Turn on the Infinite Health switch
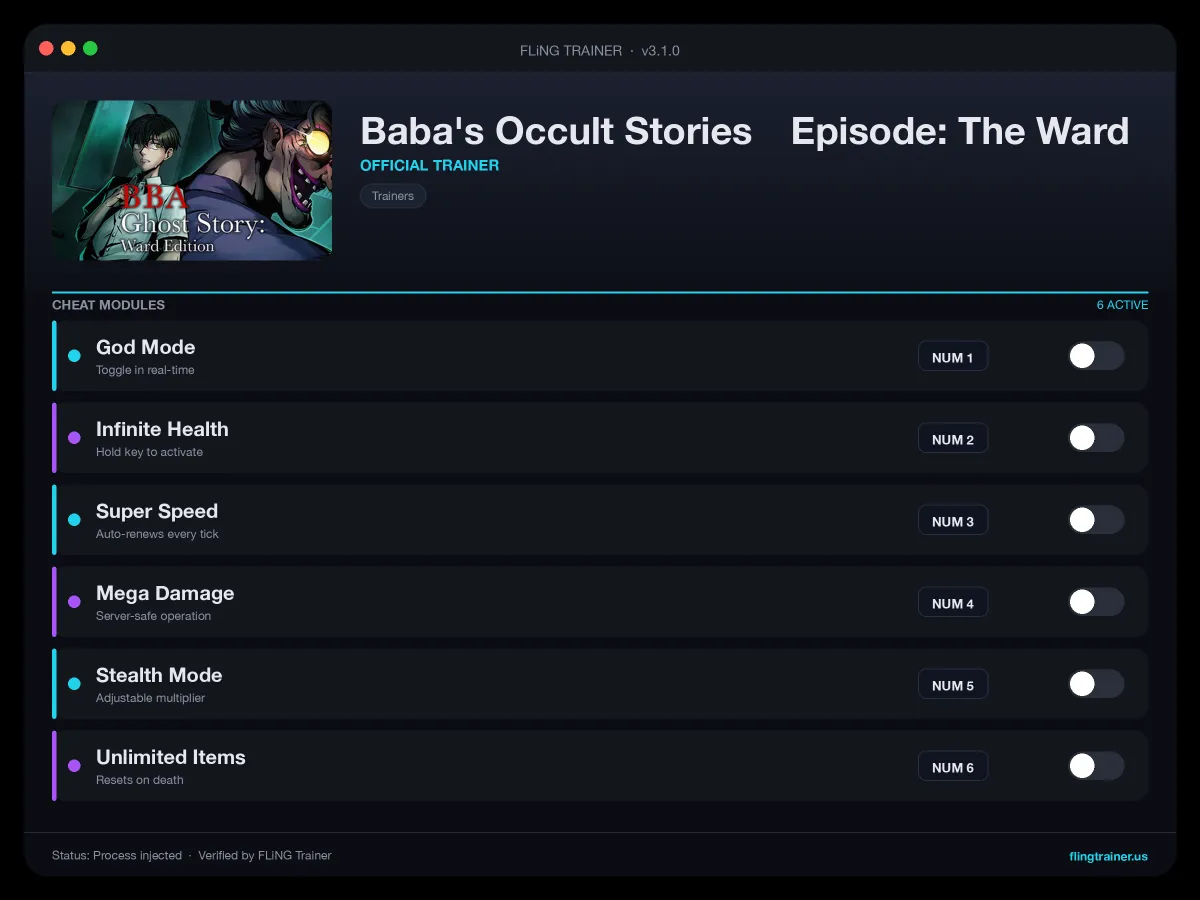This screenshot has height=900, width=1200. (1096, 438)
